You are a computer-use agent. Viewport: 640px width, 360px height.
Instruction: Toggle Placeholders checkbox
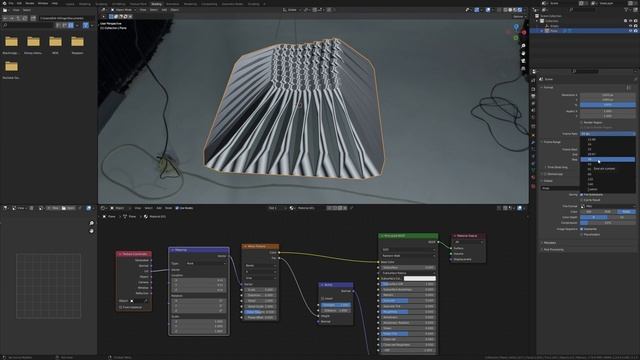point(581,235)
